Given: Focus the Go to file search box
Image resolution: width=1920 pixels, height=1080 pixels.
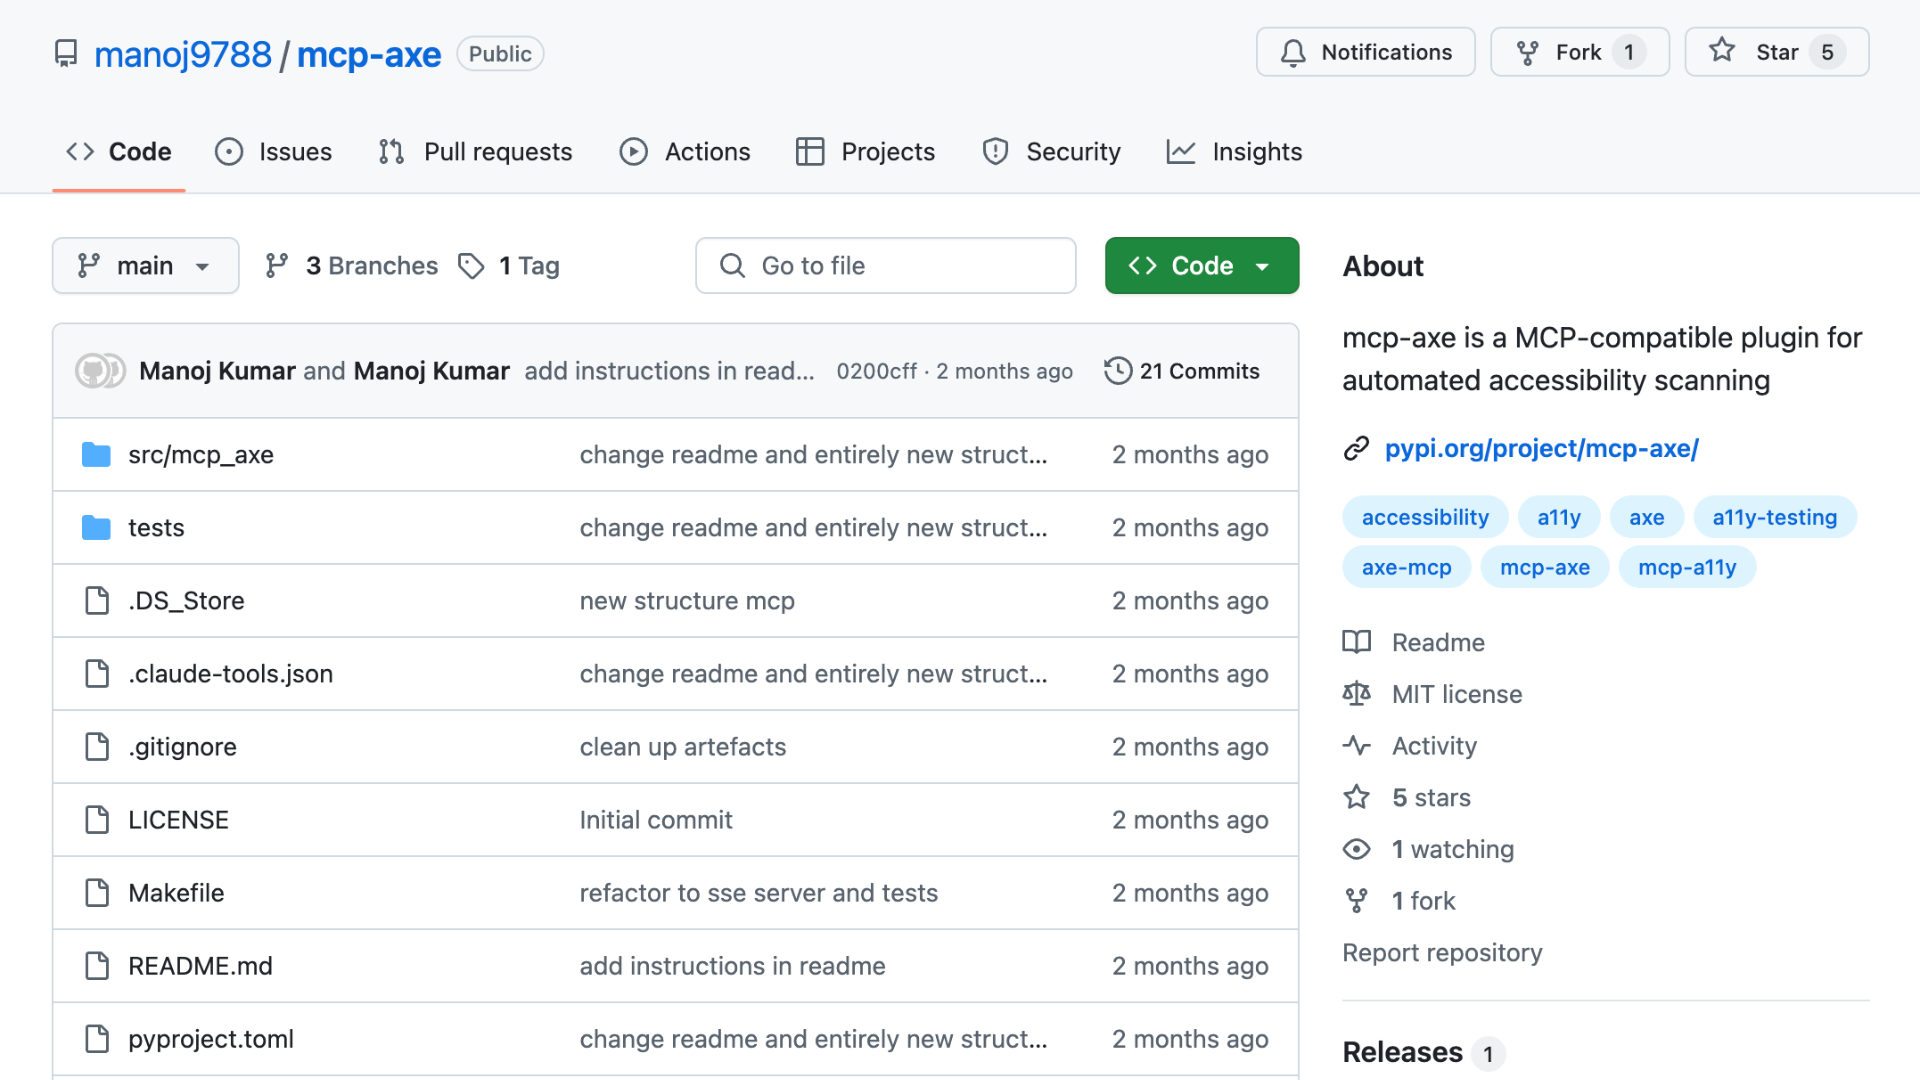Looking at the screenshot, I should click(885, 266).
